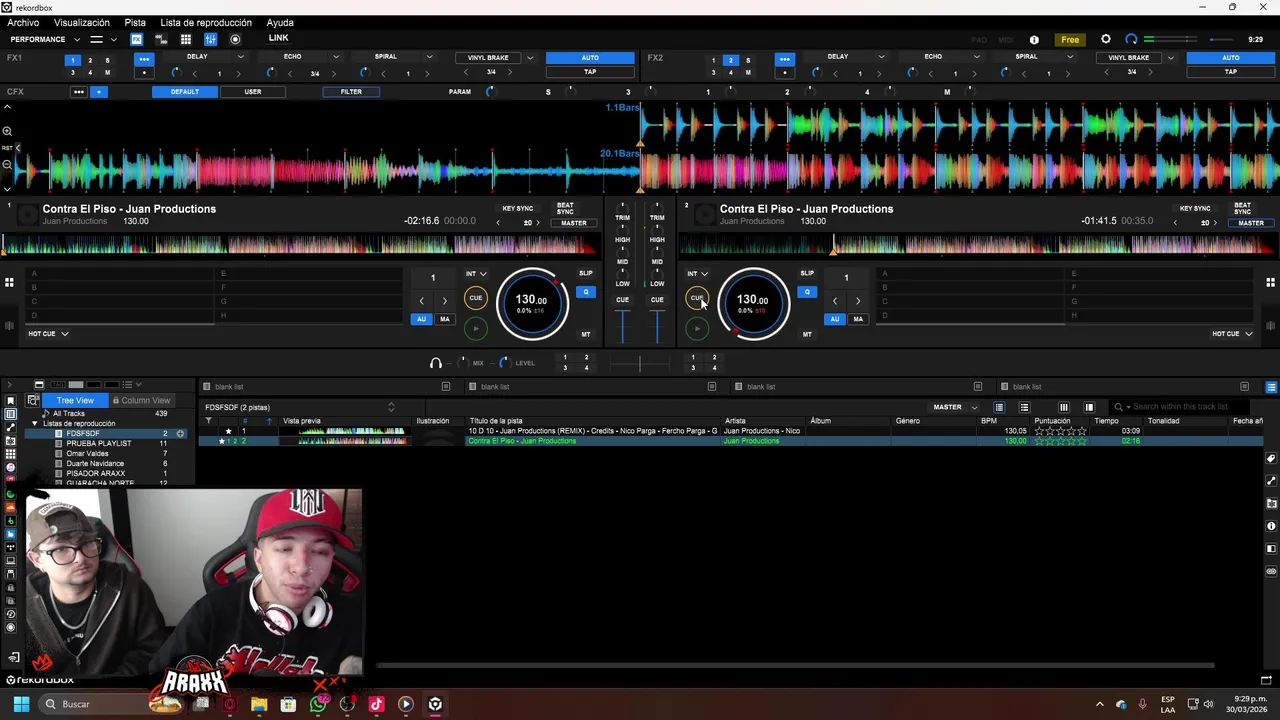Toggle the mixer panel icon in toolbar
This screenshot has height=720, width=1280.
tap(210, 39)
